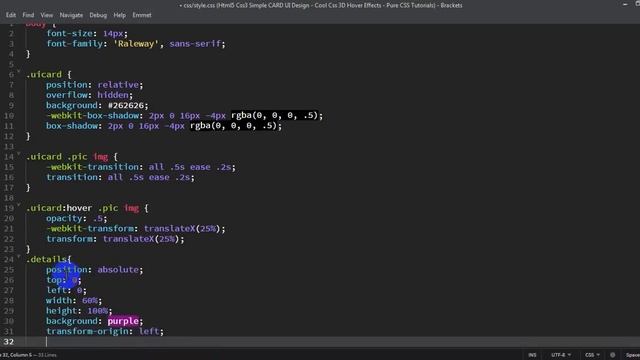Click 'opacity: .5' on line 20
The height and width of the screenshot is (360, 640).
click(75, 218)
